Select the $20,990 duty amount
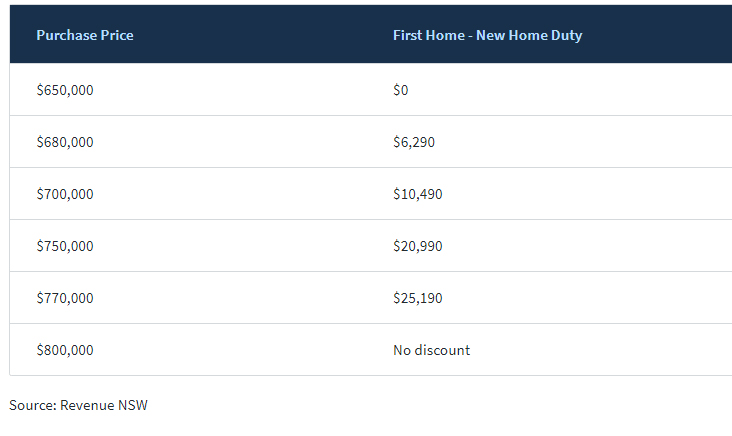Image resolution: width=732 pixels, height=436 pixels. click(418, 246)
